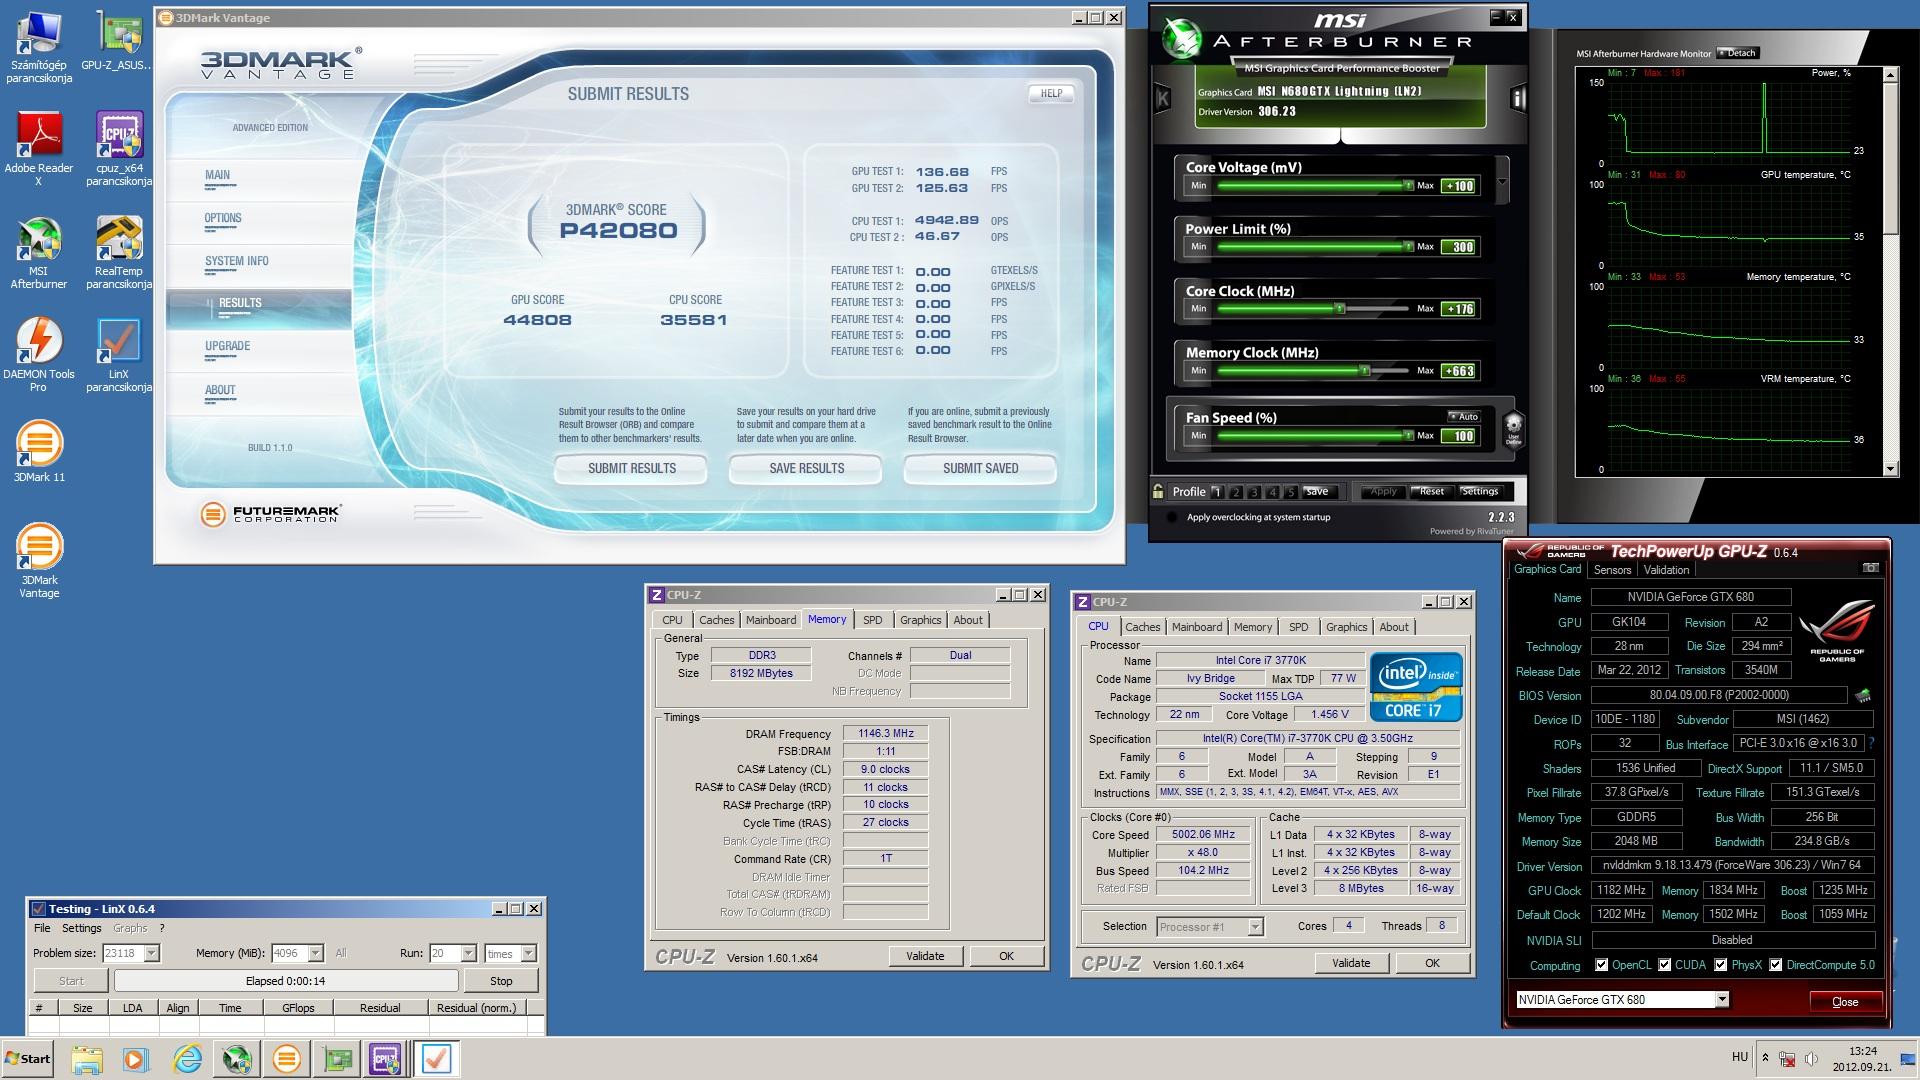1920x1080 pixels.
Task: Toggle Auto fan speed in Afterburner
Action: pyautogui.click(x=1463, y=417)
